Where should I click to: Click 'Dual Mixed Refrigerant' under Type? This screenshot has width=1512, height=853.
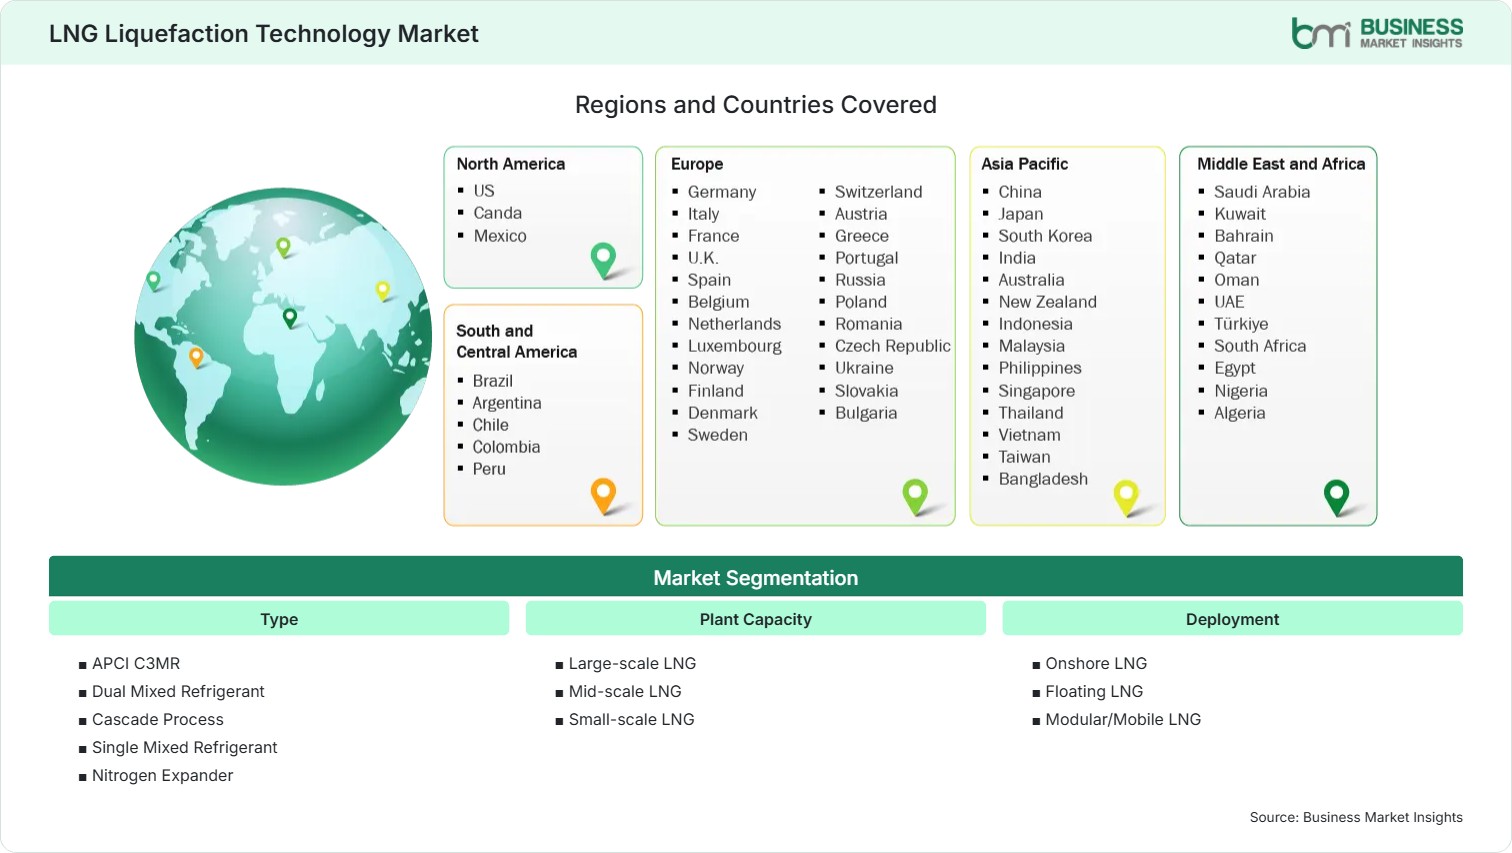coord(178,691)
